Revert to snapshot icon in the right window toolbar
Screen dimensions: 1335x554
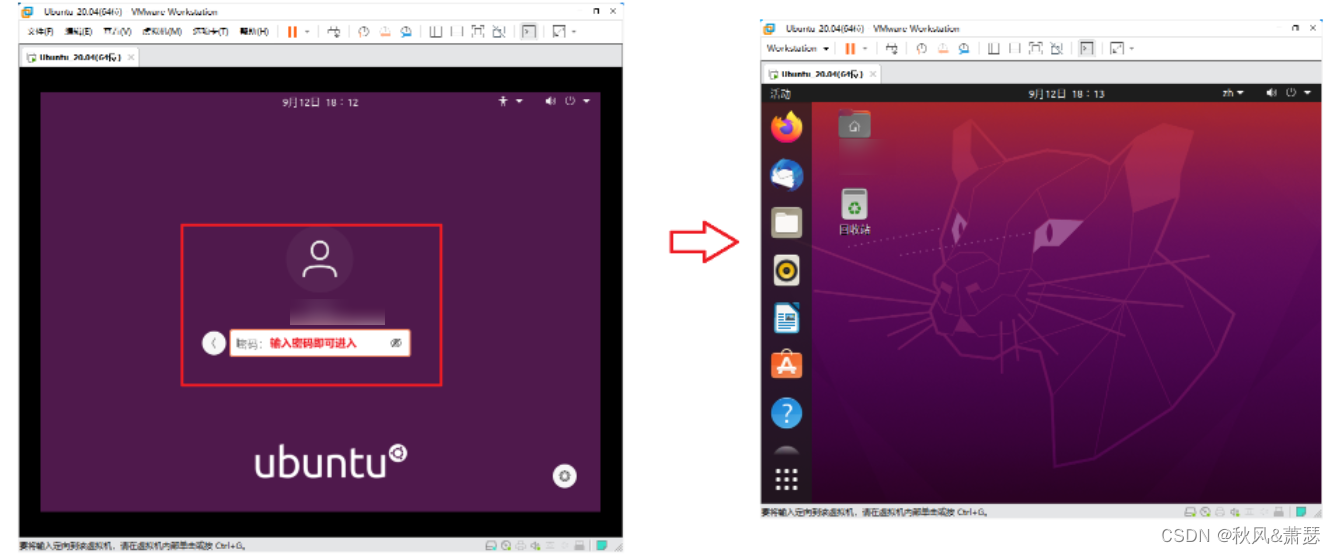[943, 48]
